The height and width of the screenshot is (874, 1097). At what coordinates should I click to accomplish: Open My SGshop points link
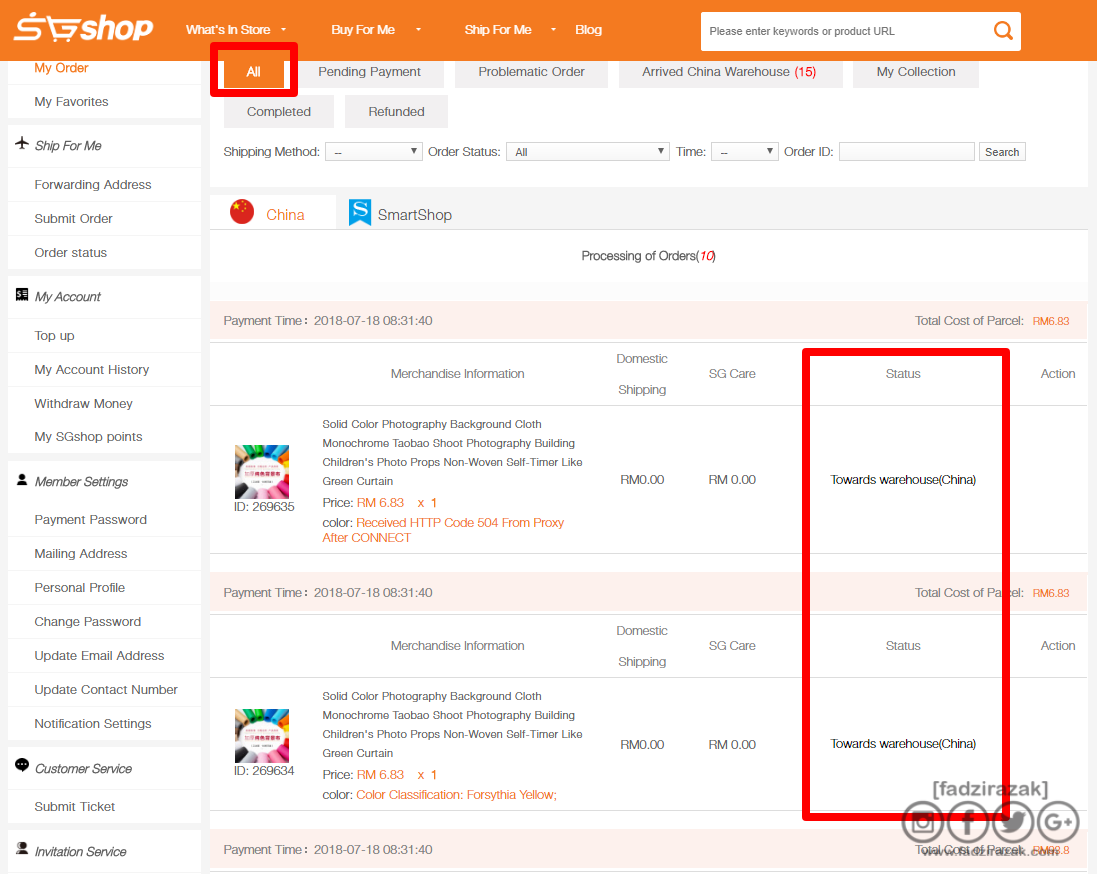click(x=88, y=436)
